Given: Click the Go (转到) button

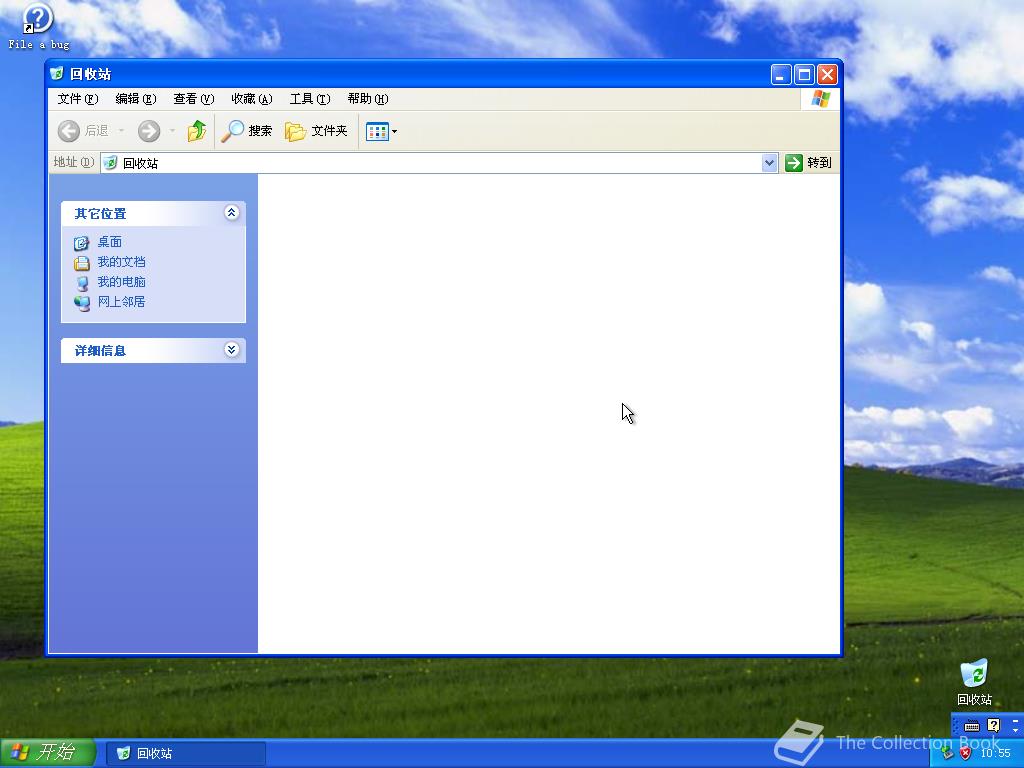Looking at the screenshot, I should tap(808, 163).
